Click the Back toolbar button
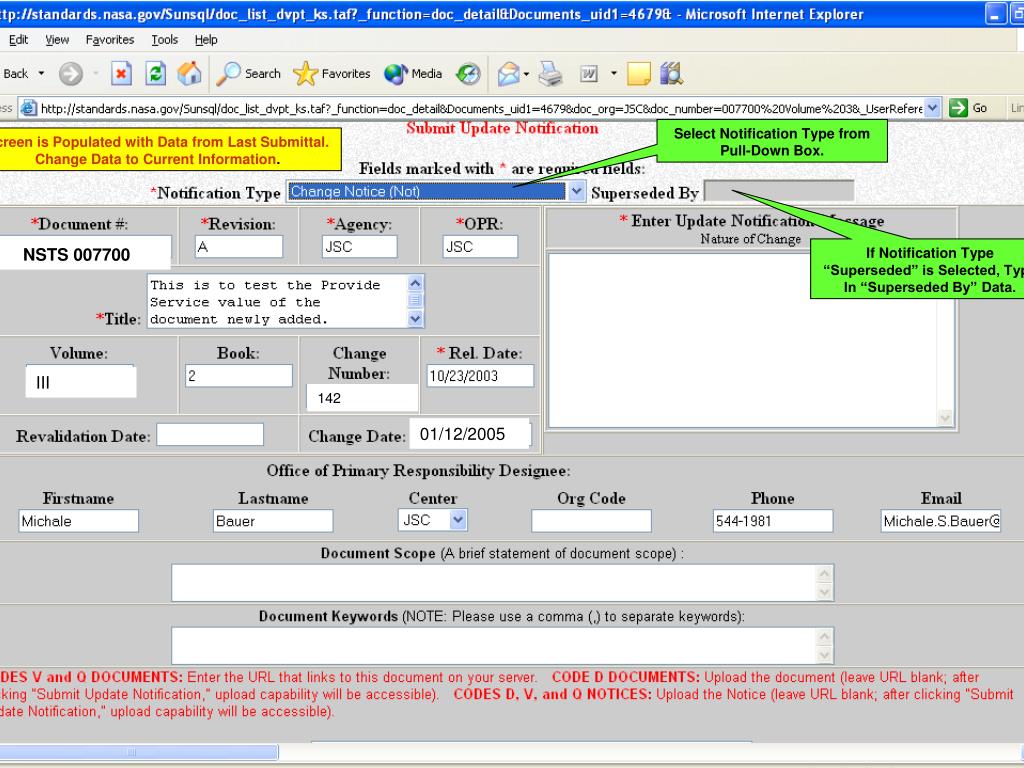1024x768 pixels. pyautogui.click(x=16, y=74)
